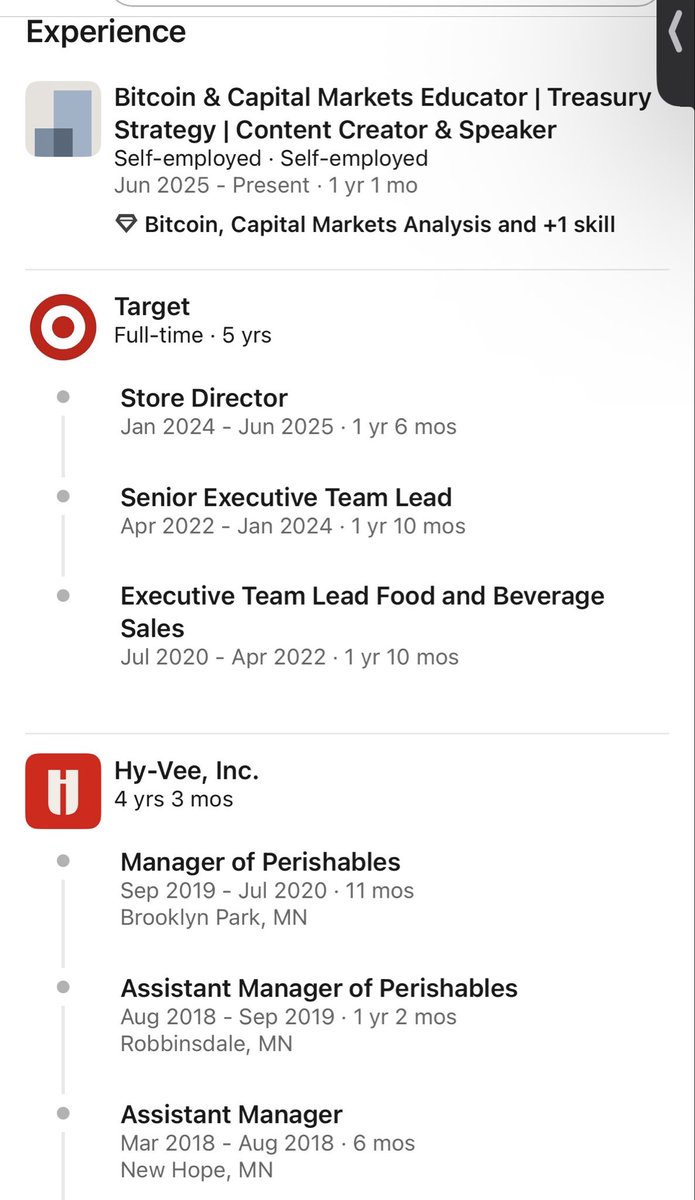This screenshot has height=1200, width=695.
Task: Open the Store Director position
Action: click(204, 398)
